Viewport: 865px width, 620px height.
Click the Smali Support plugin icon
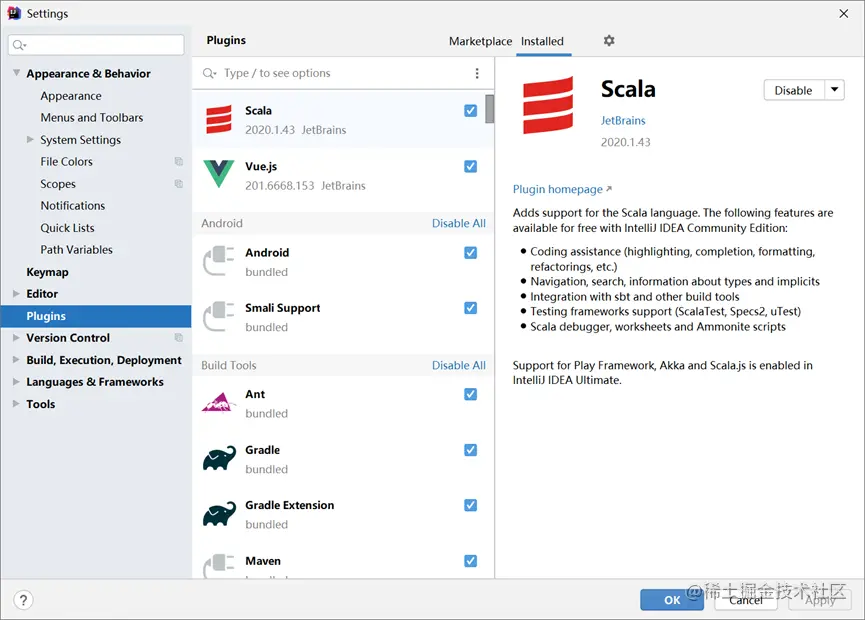point(218,316)
